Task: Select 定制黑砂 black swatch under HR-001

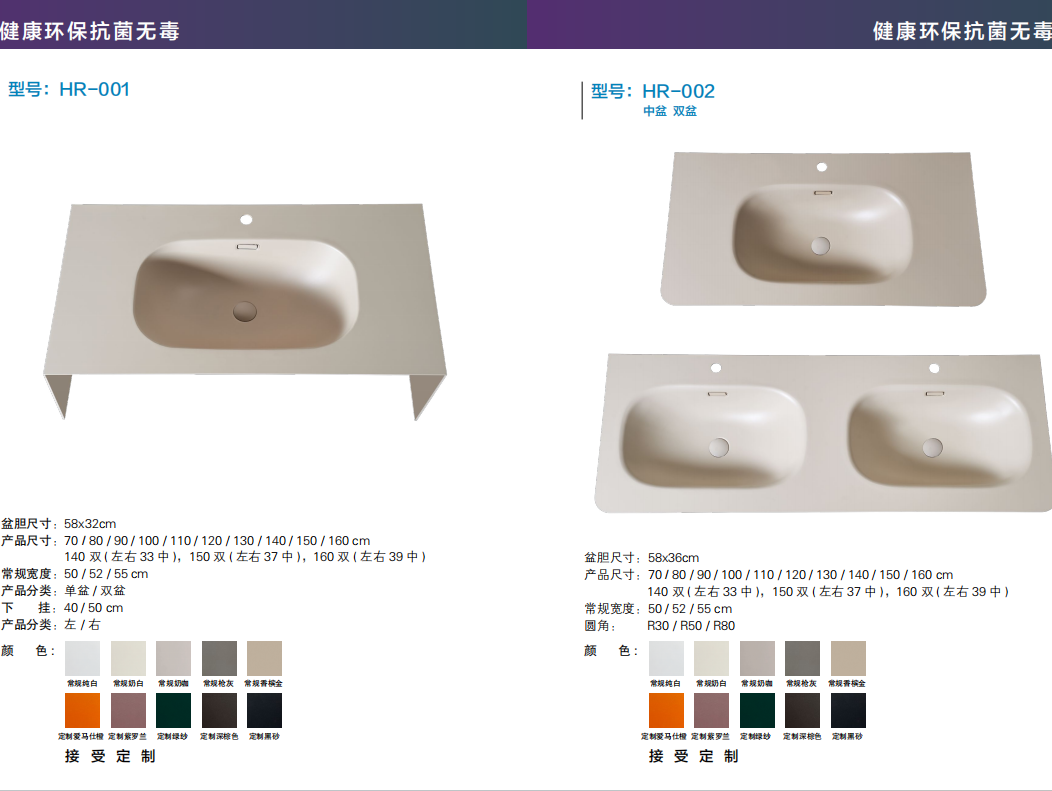Action: coord(264,710)
